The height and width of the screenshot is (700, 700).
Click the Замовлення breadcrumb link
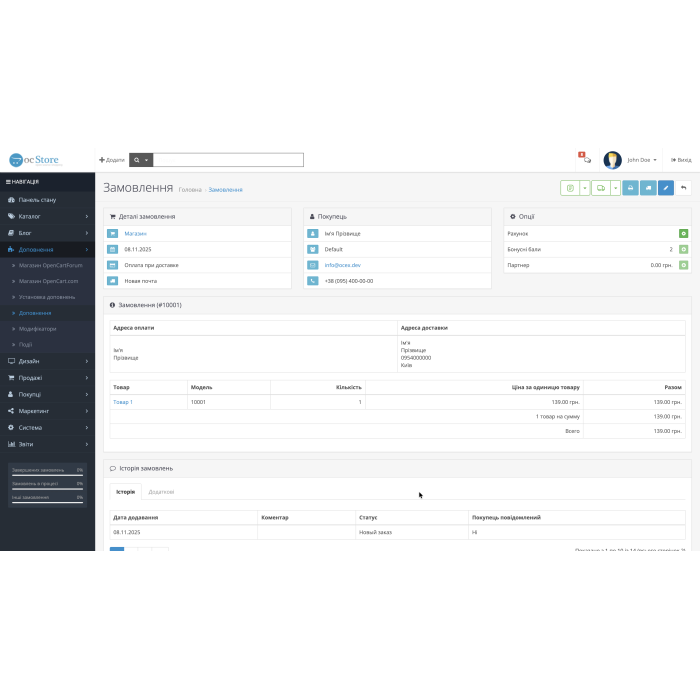(225, 190)
